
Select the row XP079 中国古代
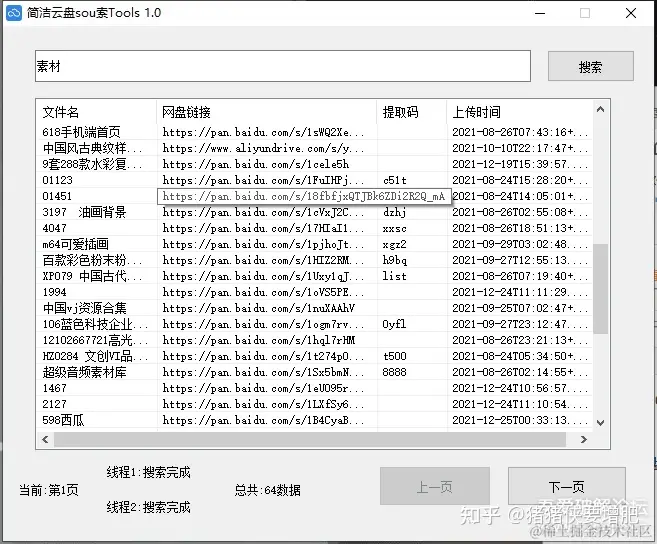pos(314,276)
